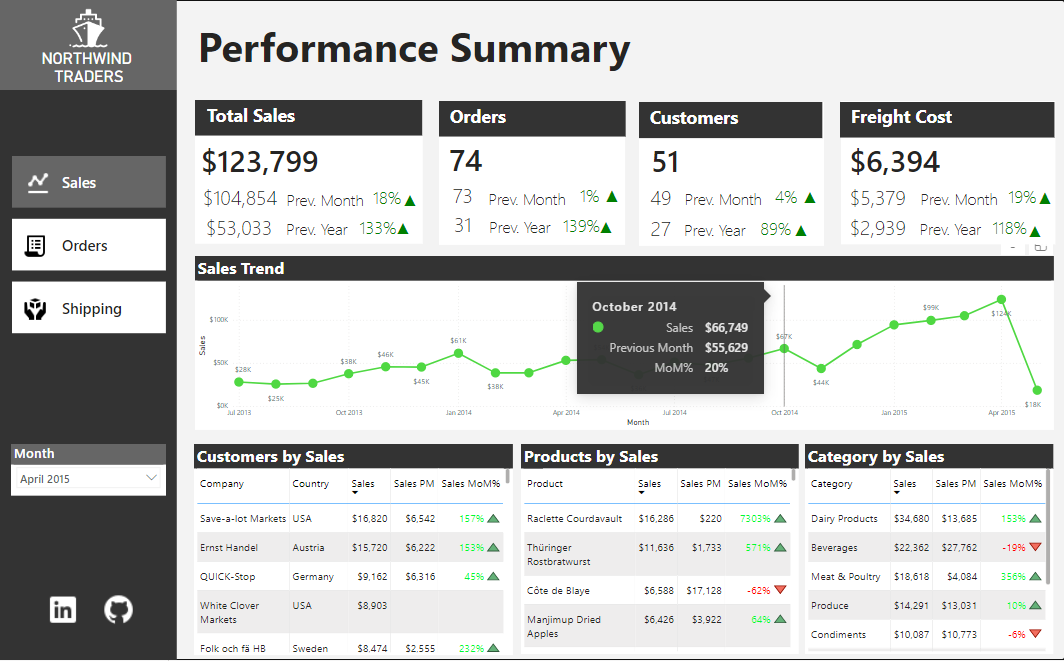The width and height of the screenshot is (1064, 661).
Task: Navigate to the Shipping page
Action: point(88,307)
